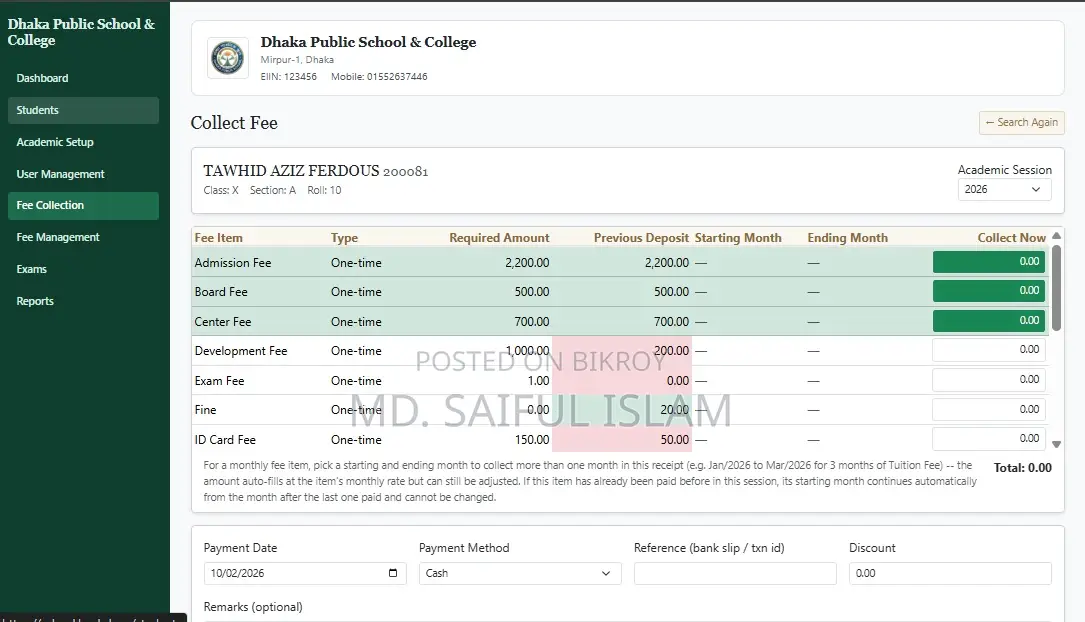Click the student name TAWHID AZIZ FERDOUS
Screen dimensions: 1085x622
[x=291, y=171]
